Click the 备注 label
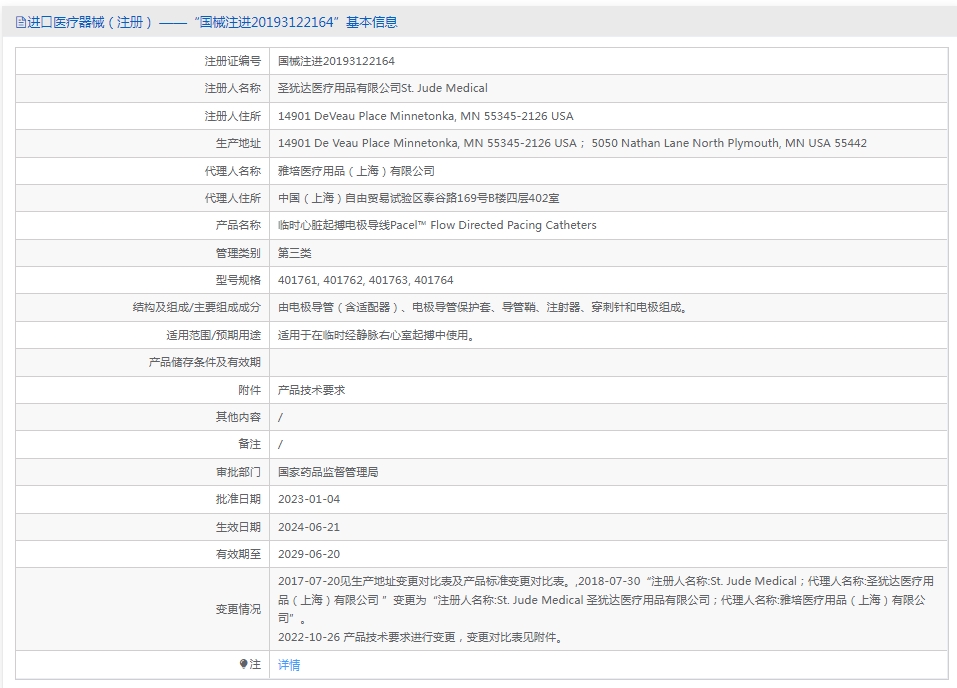This screenshot has height=688, width=957. pyautogui.click(x=249, y=444)
